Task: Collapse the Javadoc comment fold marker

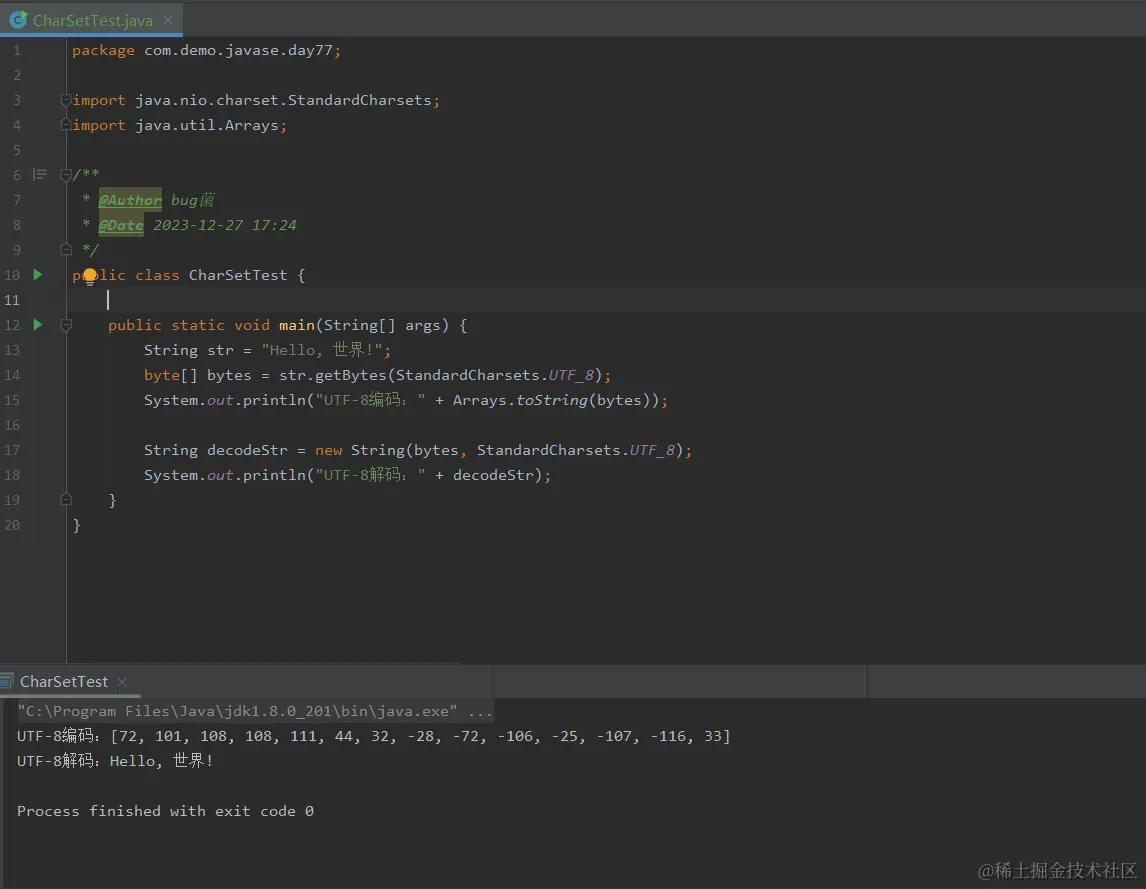Action: [x=66, y=175]
